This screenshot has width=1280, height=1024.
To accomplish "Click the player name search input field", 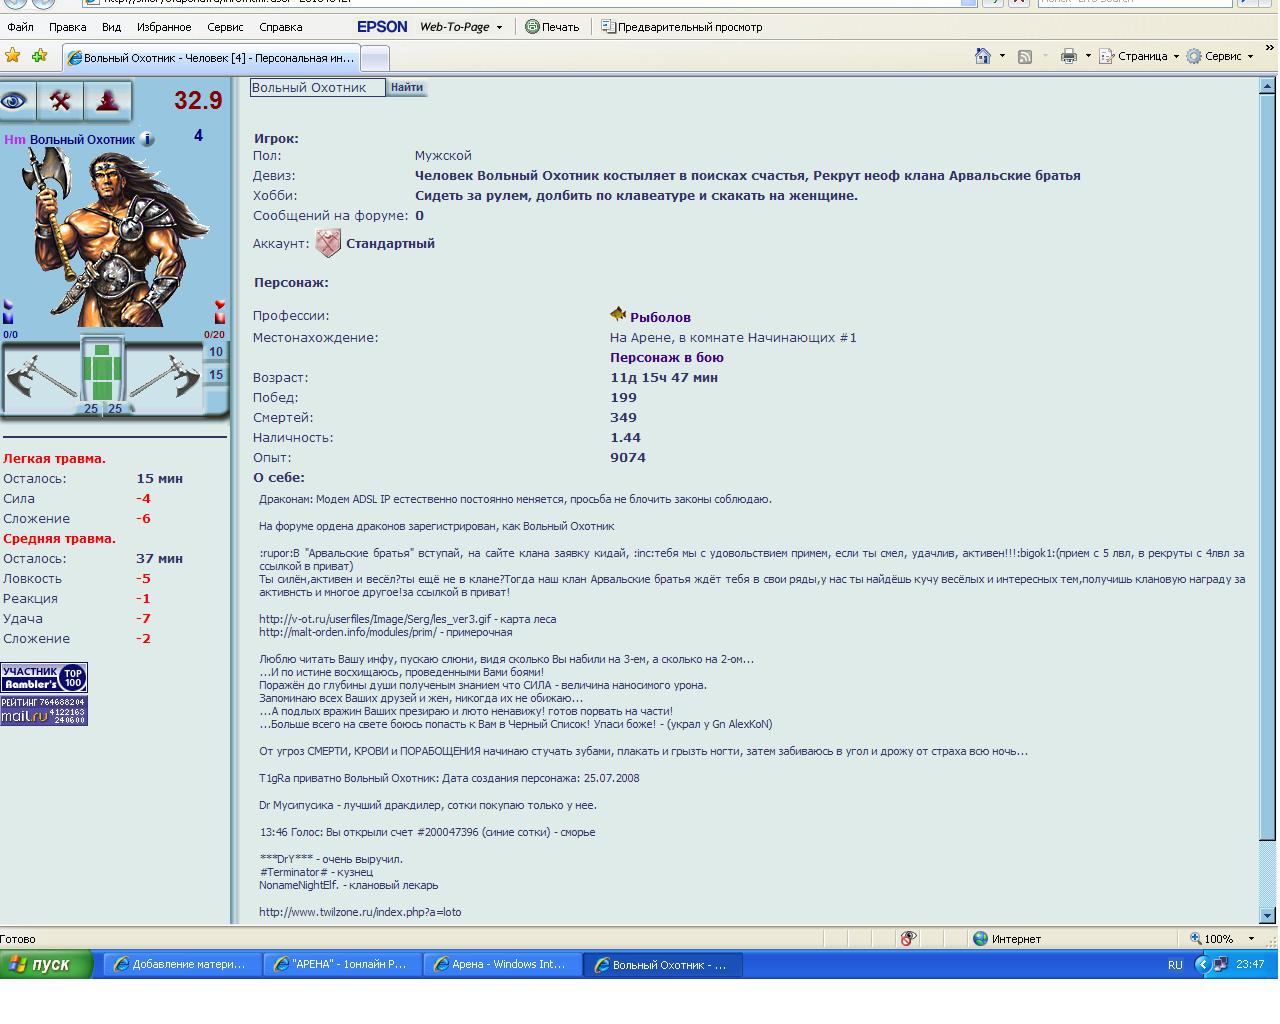I will [317, 87].
